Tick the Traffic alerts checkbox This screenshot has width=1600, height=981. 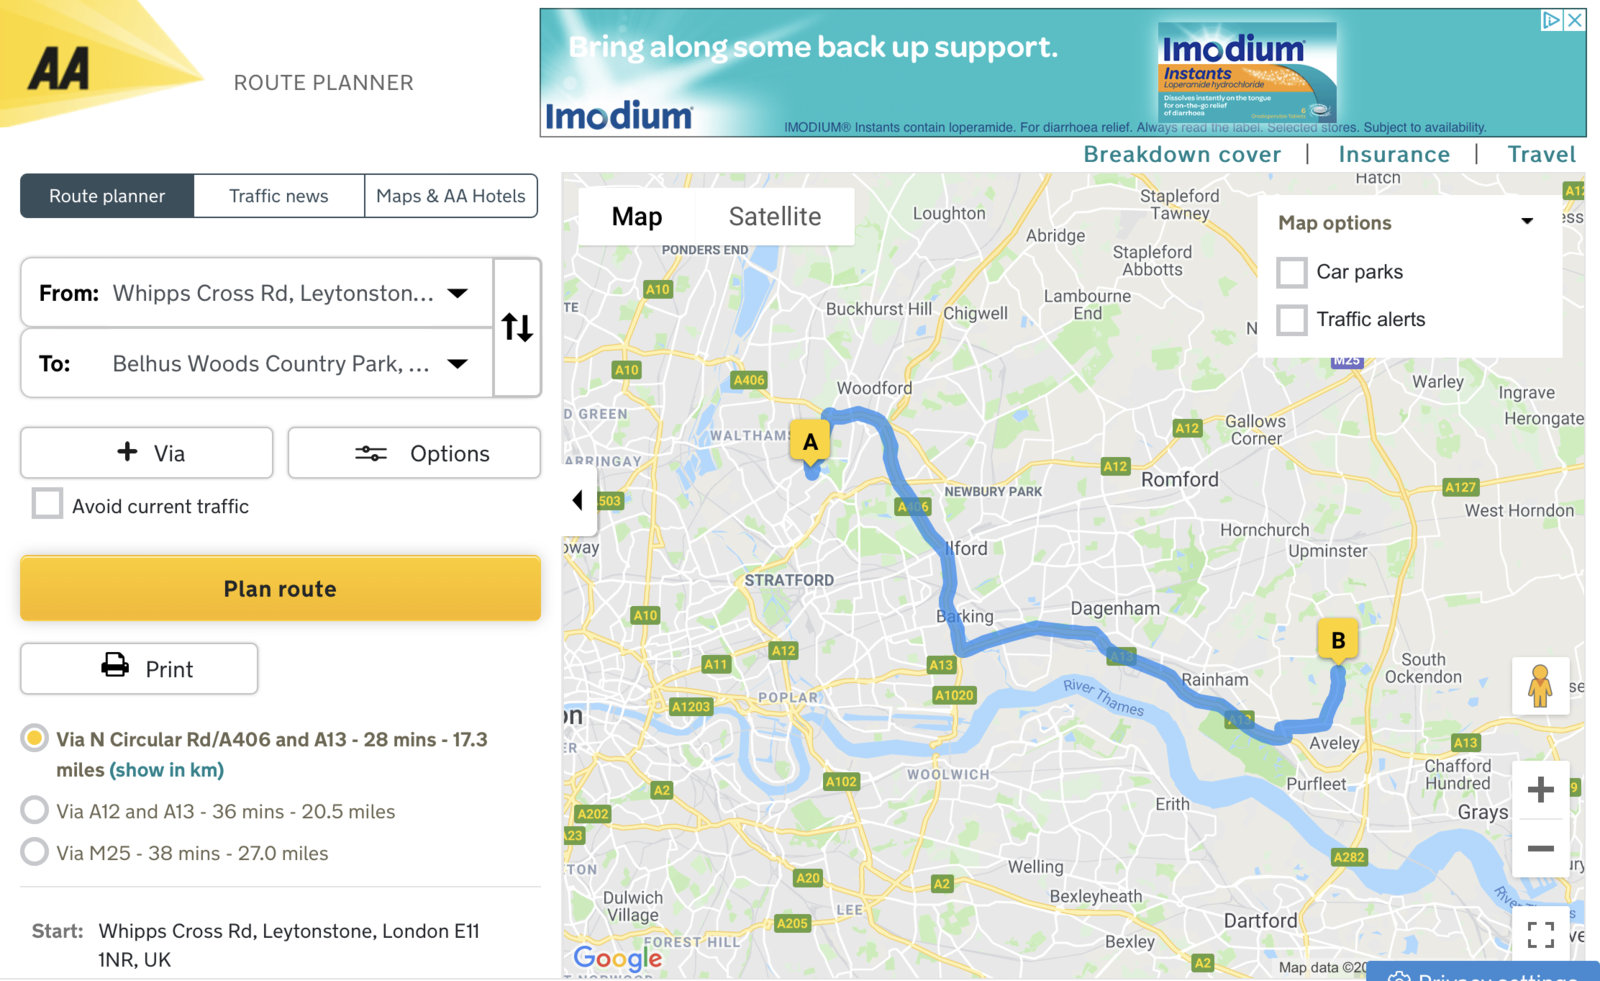click(1292, 320)
